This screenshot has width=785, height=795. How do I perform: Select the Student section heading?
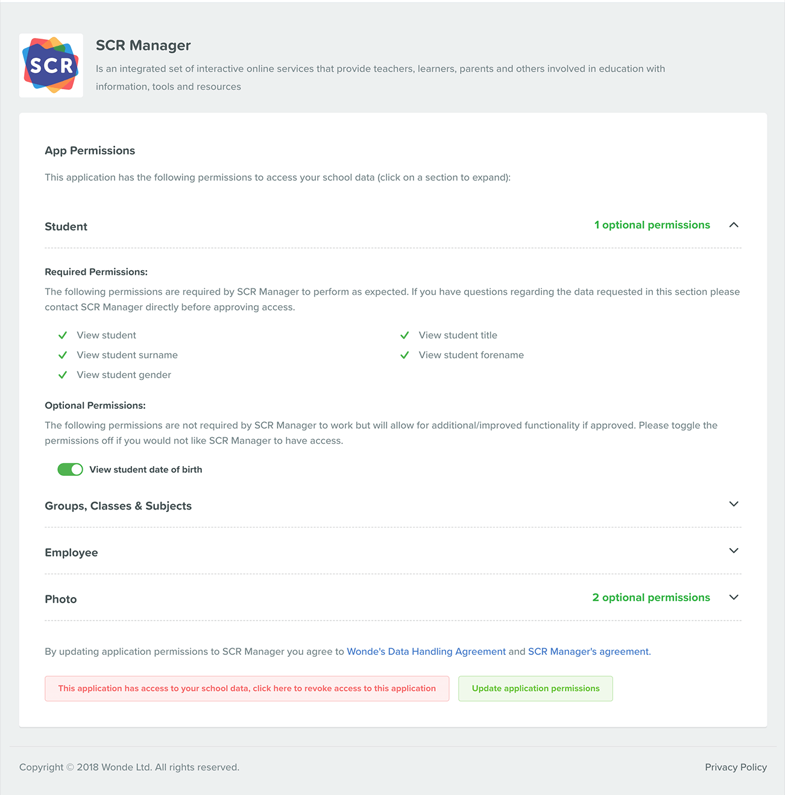click(66, 227)
